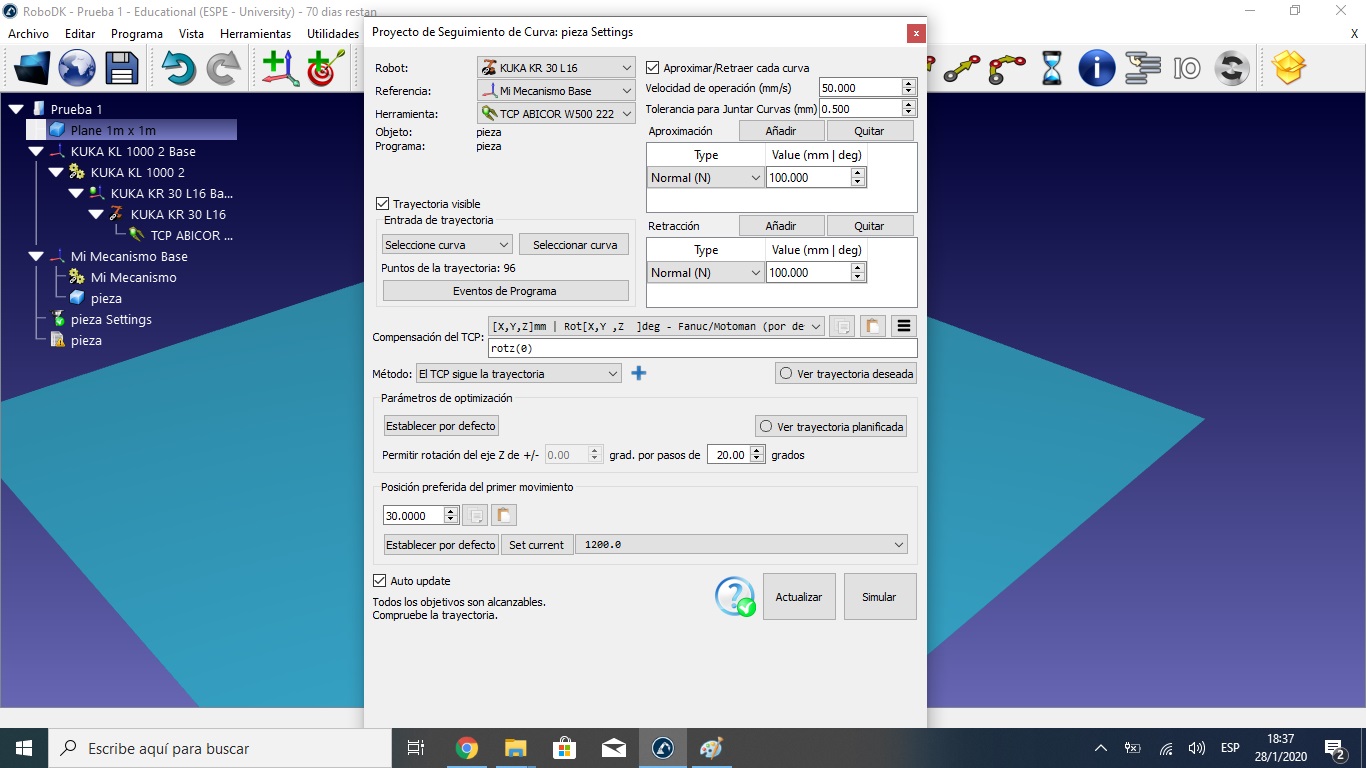Uncheck Aproximar/Retraer cada curva

coord(654,68)
